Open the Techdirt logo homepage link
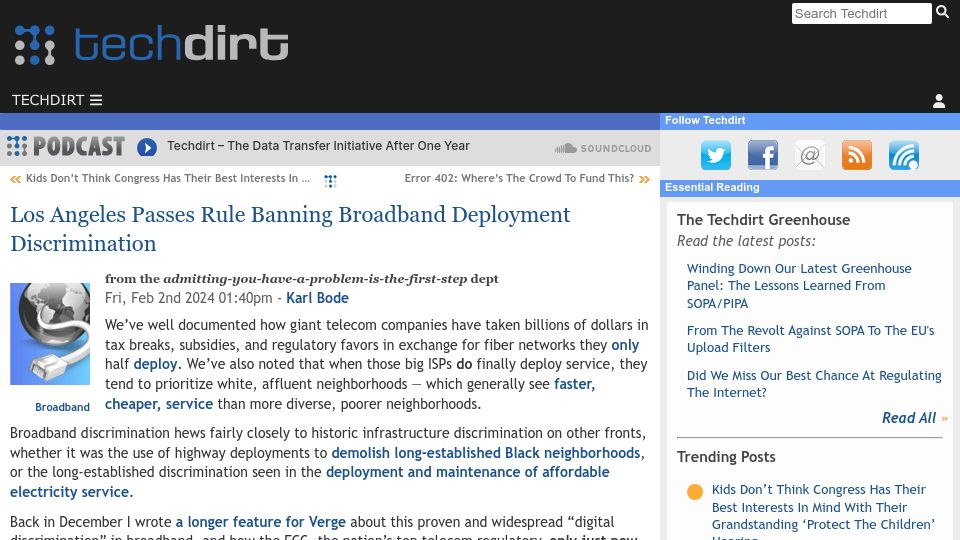Screen dimensions: 960x540 151,44
